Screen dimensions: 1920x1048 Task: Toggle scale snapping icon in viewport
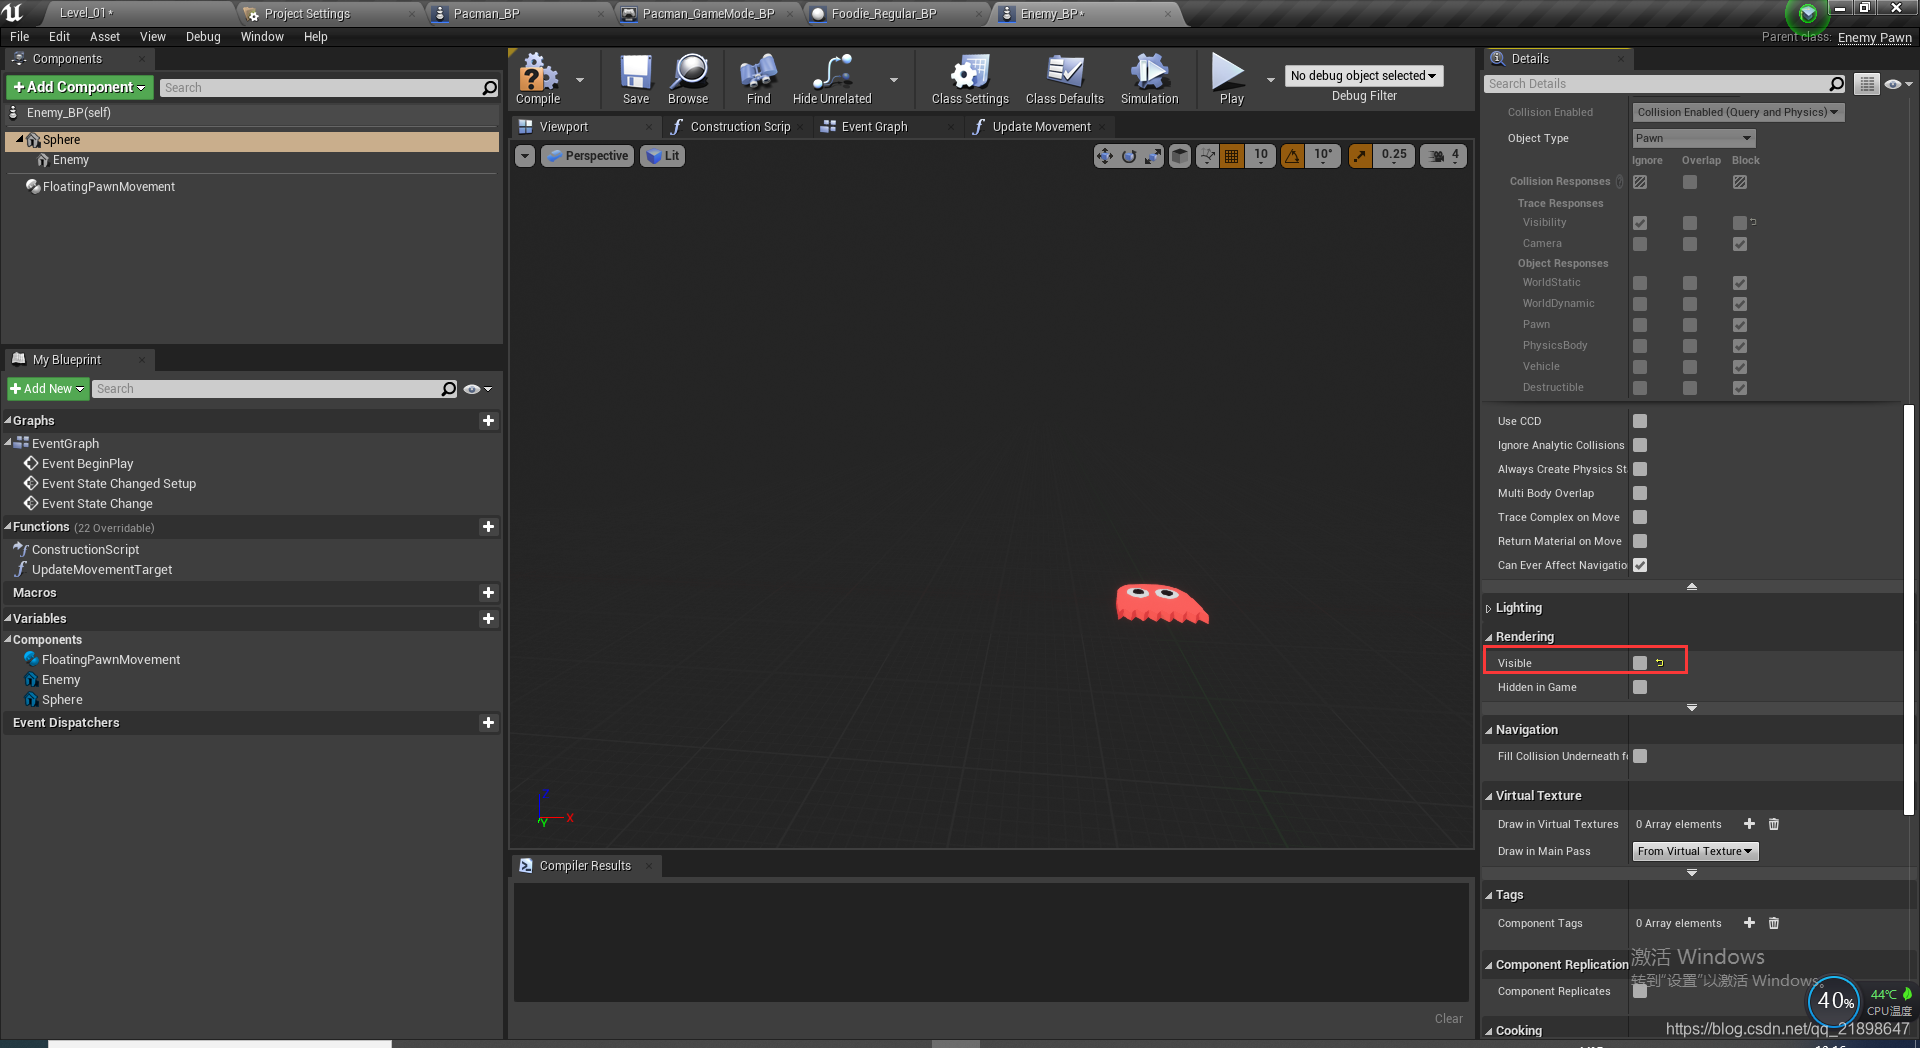point(1360,156)
